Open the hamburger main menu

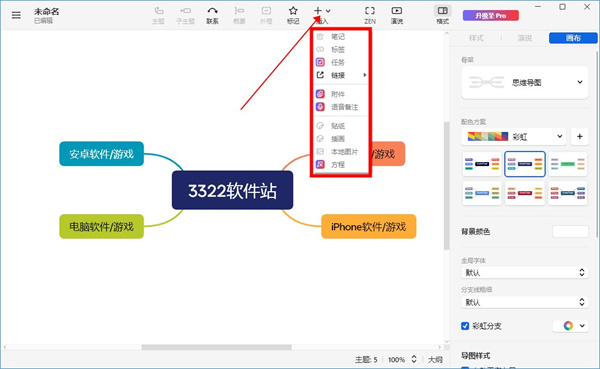point(16,15)
